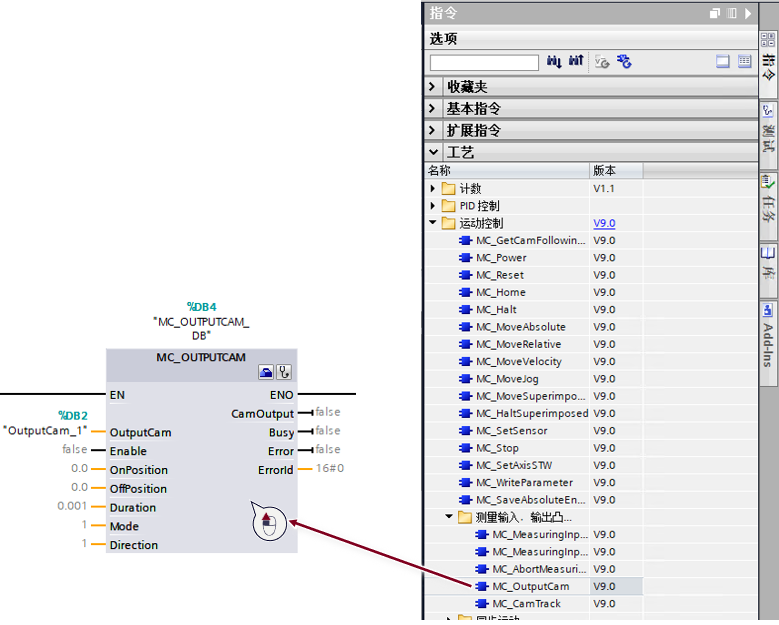This screenshot has width=779, height=625.
Task: Expand the 计数 folder
Action: point(432,189)
